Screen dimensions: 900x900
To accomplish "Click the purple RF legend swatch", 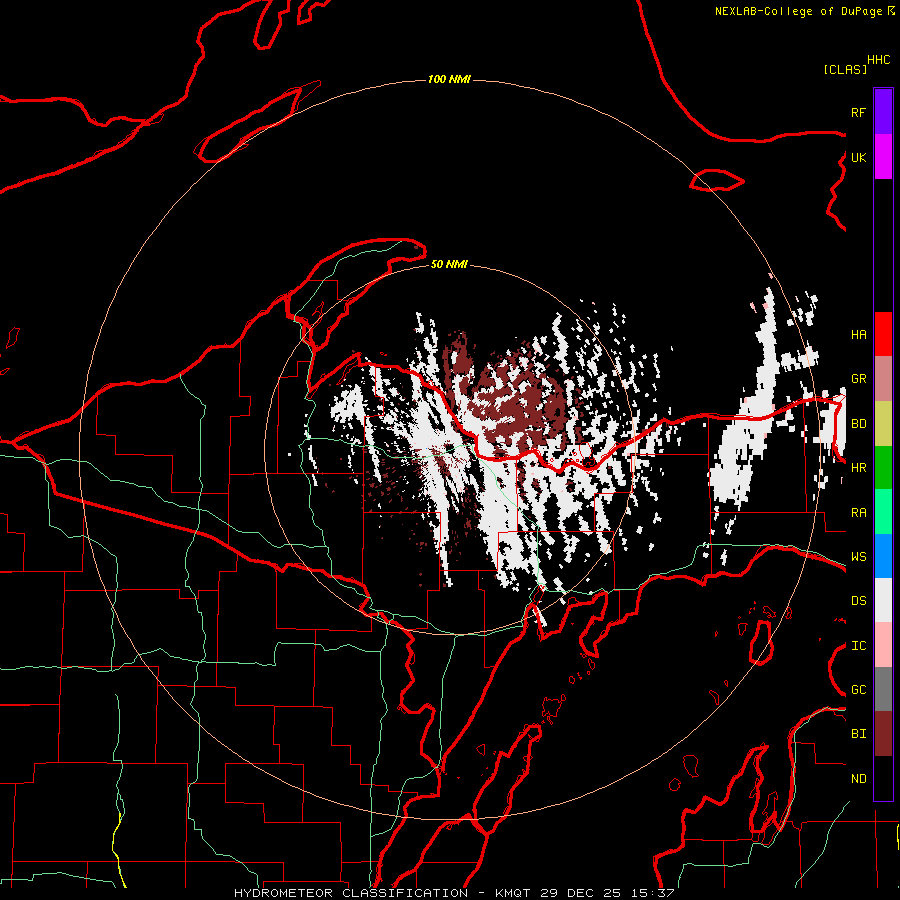I will coord(883,112).
